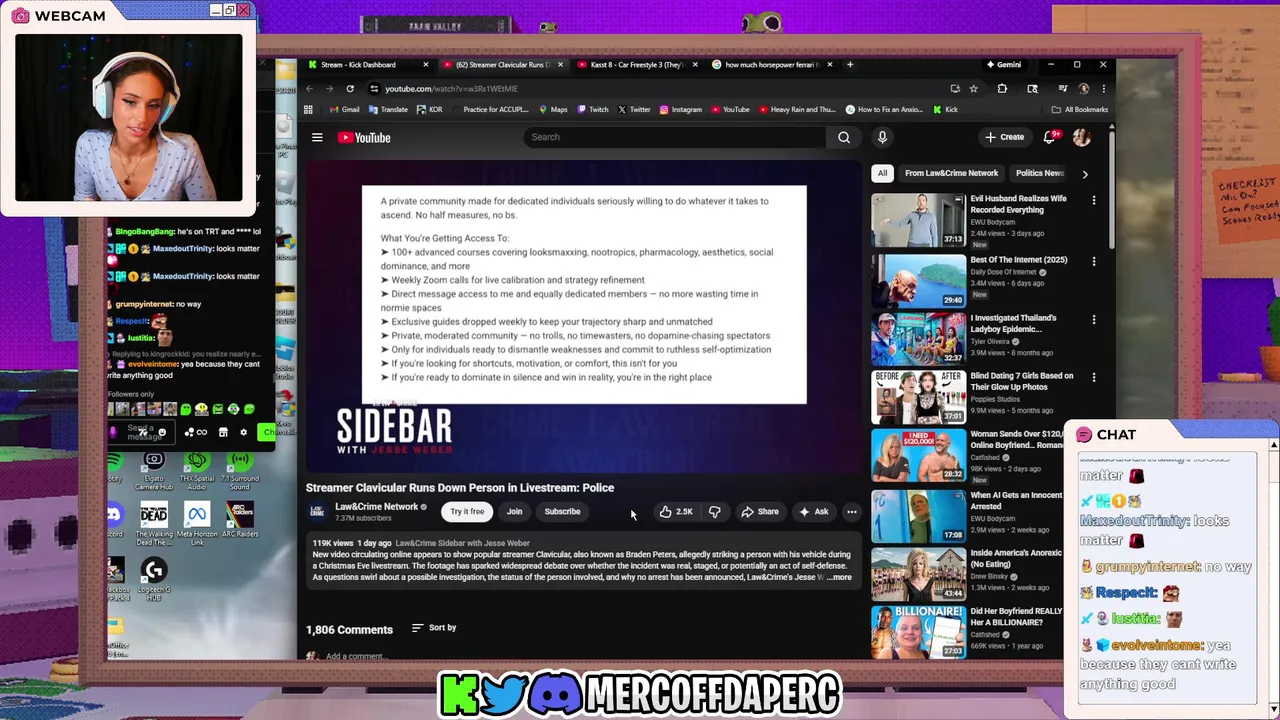The image size is (1280, 720).
Task: Select the All filter chip
Action: [882, 173]
